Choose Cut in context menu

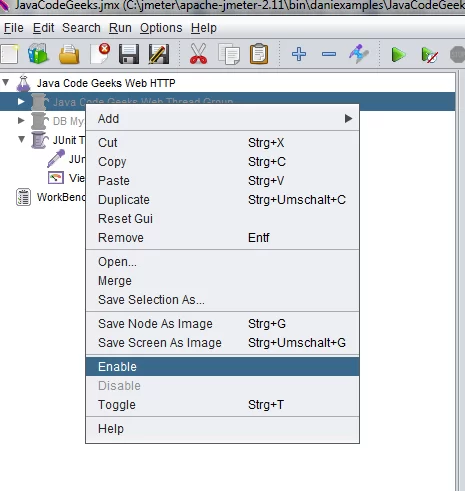[222, 143]
